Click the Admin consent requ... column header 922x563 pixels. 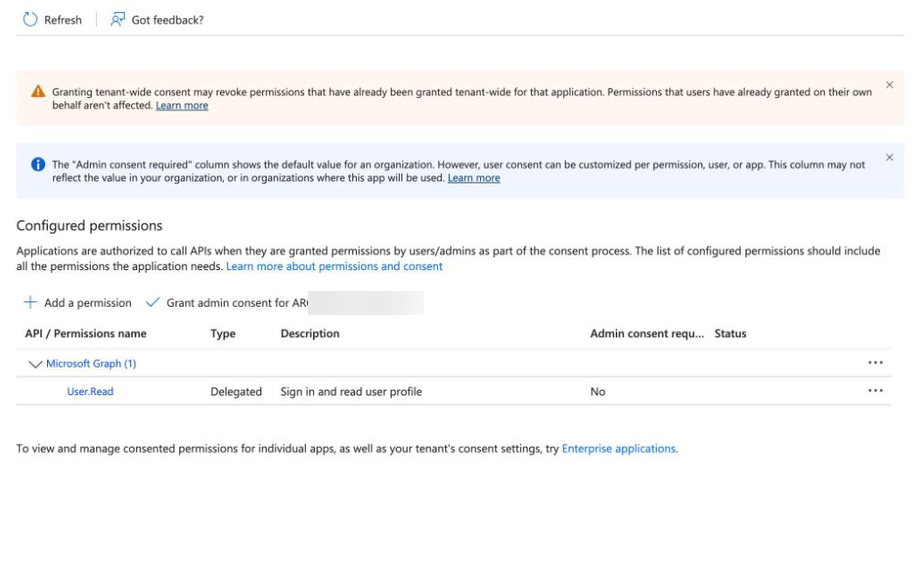click(x=647, y=334)
